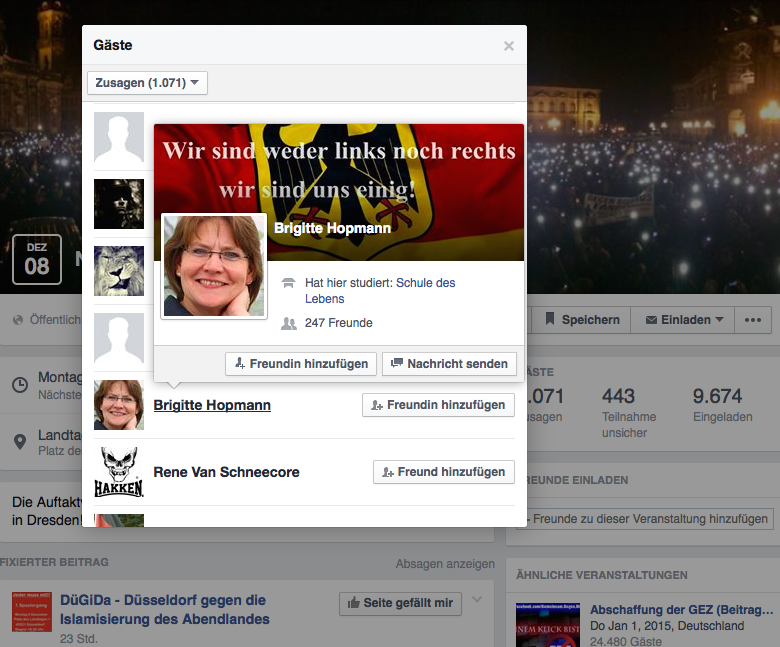Screen dimensions: 780x647
Task: View 443 Teilnahme unsicher guests
Action: [x=629, y=412]
